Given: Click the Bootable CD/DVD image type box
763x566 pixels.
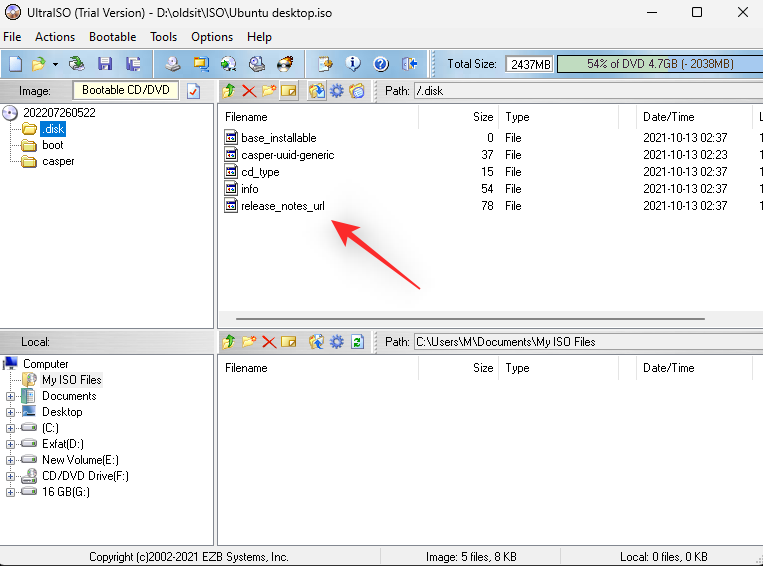Looking at the screenshot, I should 126,91.
